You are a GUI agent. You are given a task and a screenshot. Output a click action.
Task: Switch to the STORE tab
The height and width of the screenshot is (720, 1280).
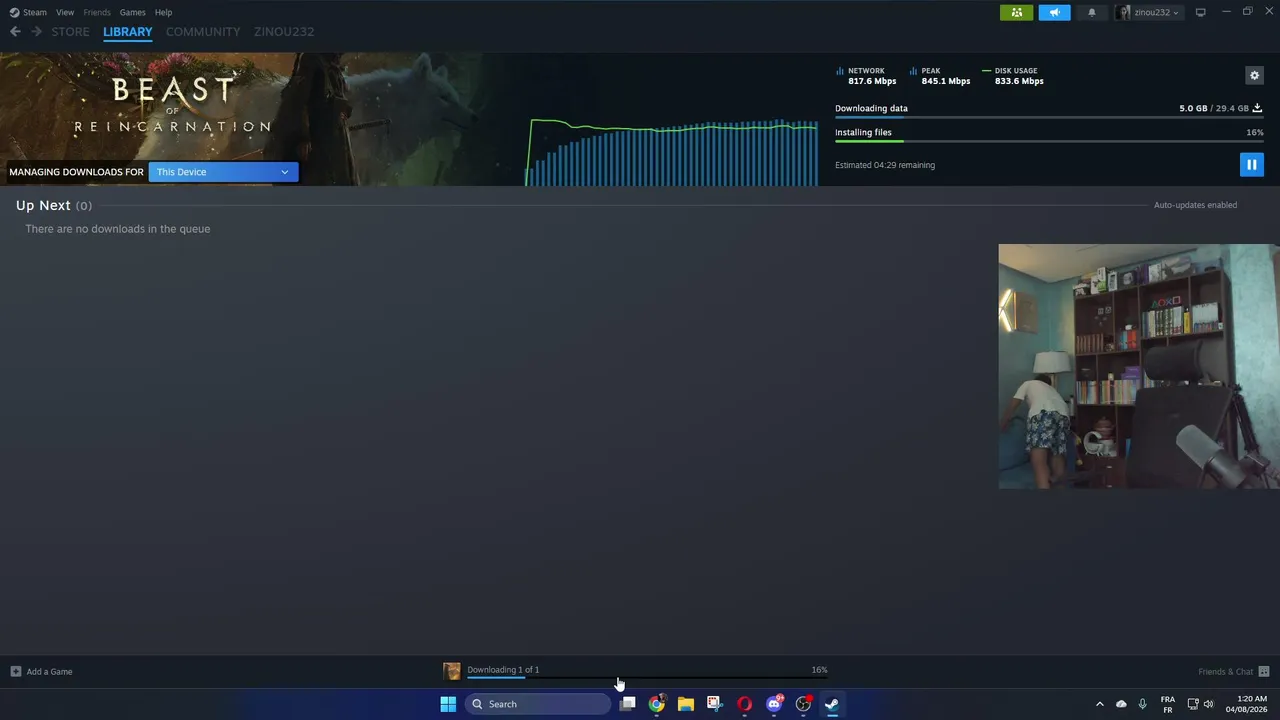70,32
